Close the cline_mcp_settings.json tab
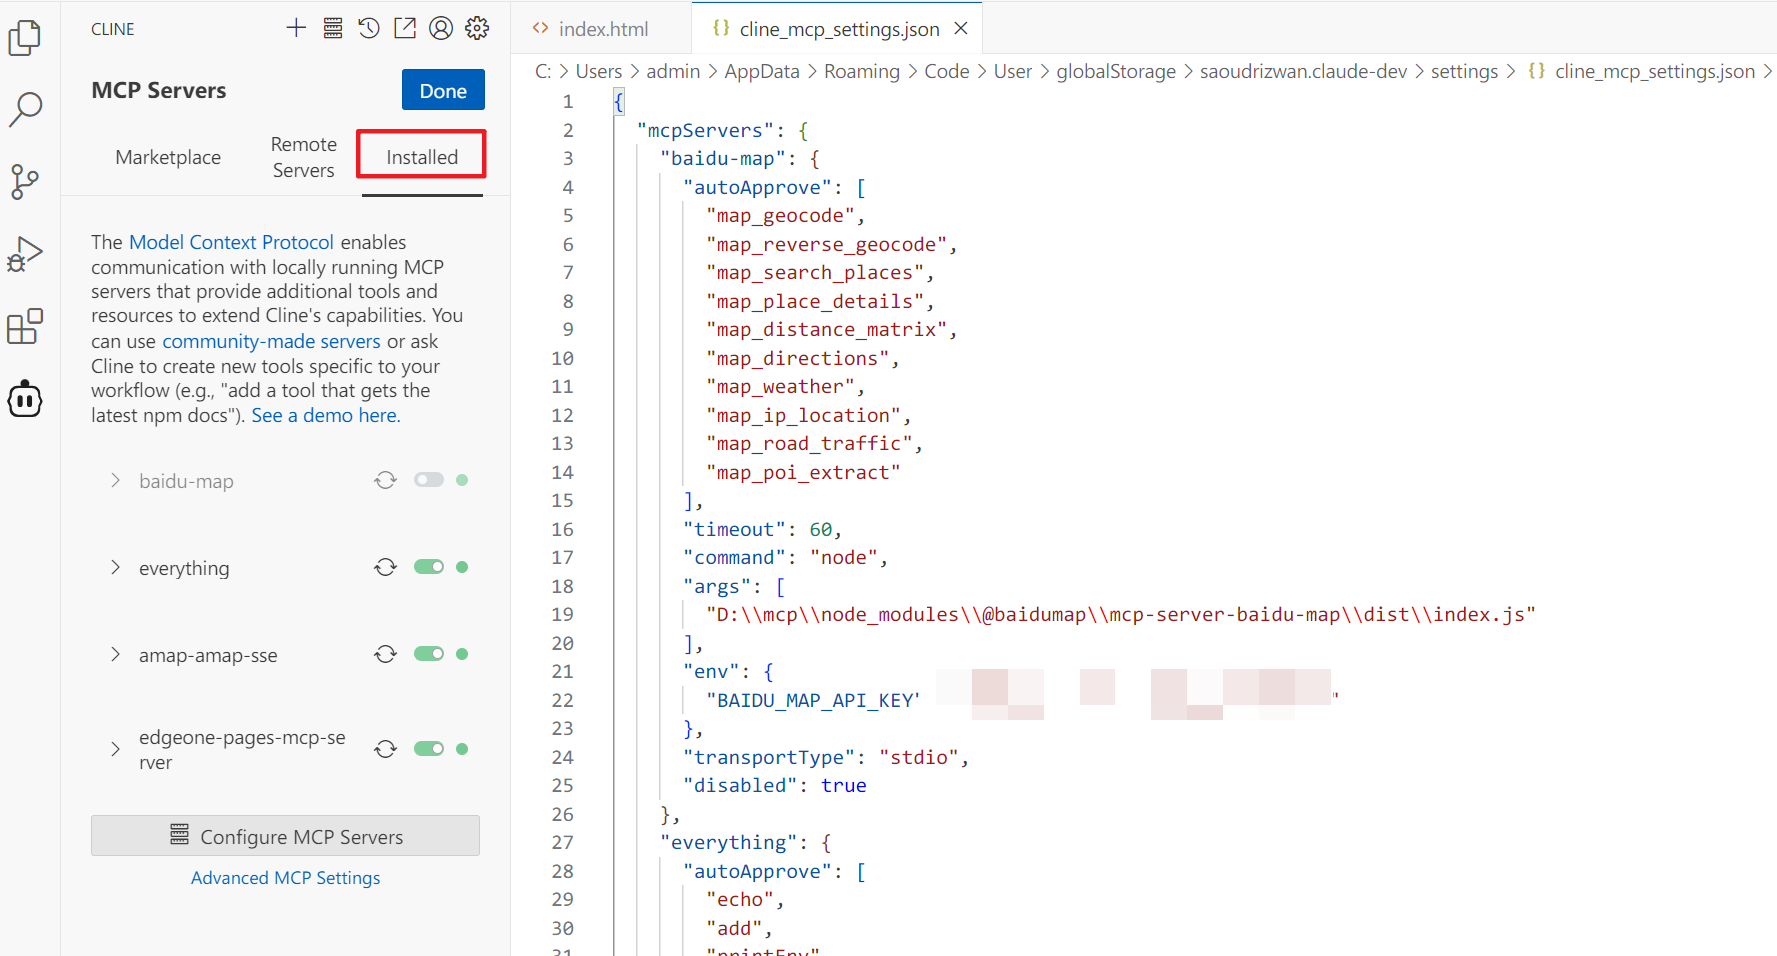 pos(961,28)
